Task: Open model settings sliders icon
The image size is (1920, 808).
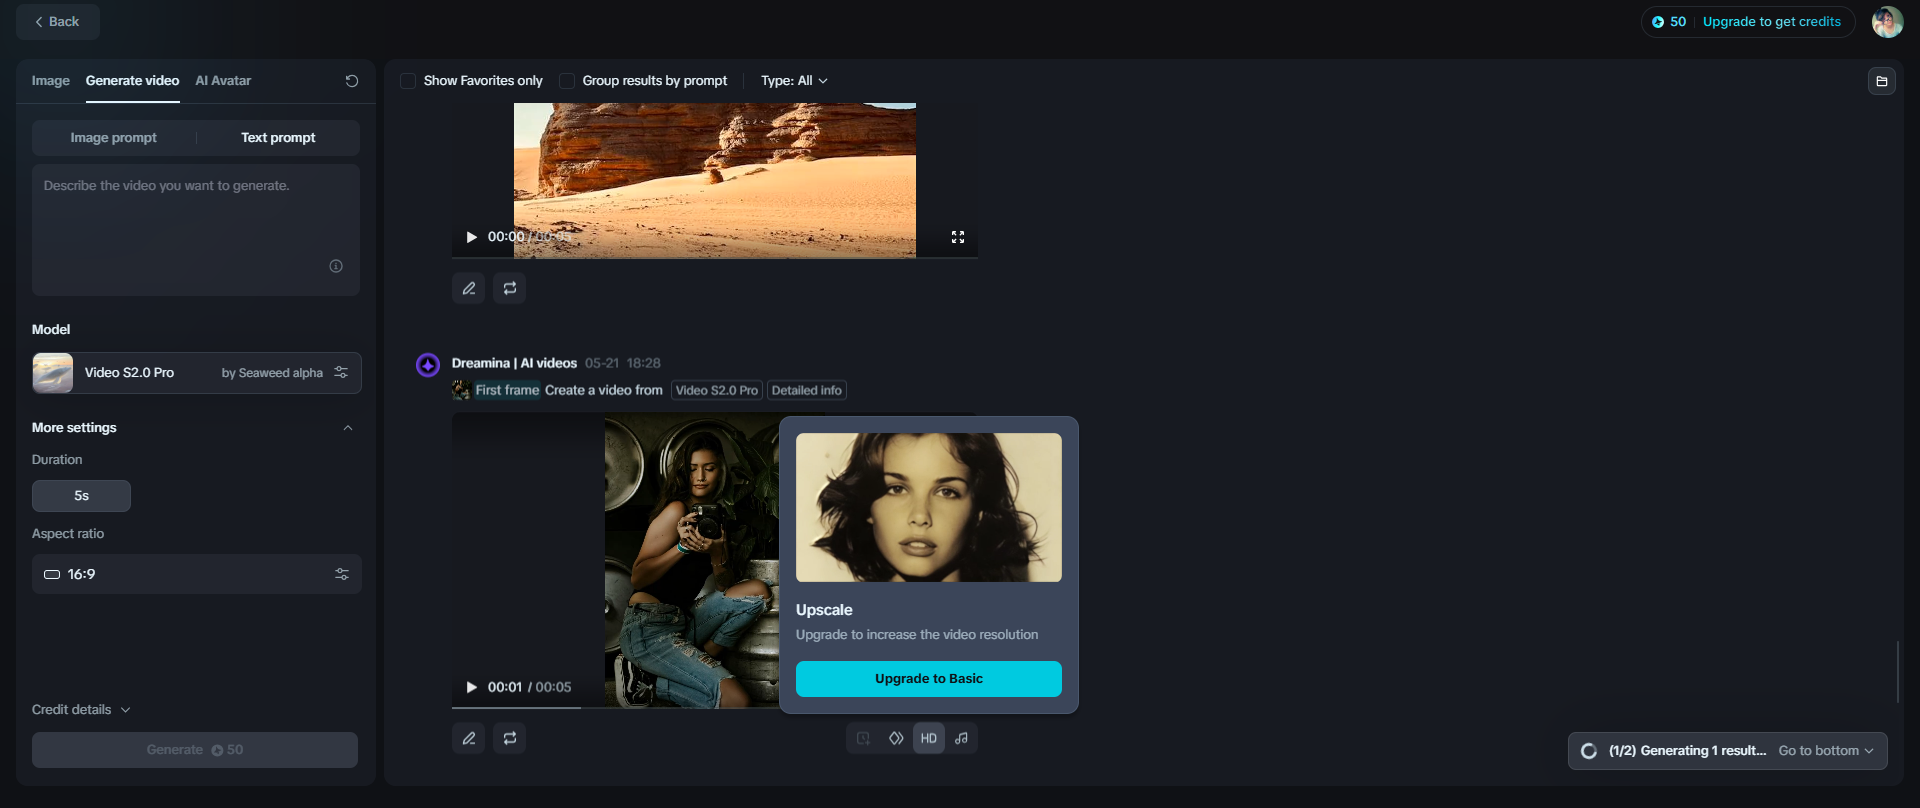Action: click(x=341, y=373)
